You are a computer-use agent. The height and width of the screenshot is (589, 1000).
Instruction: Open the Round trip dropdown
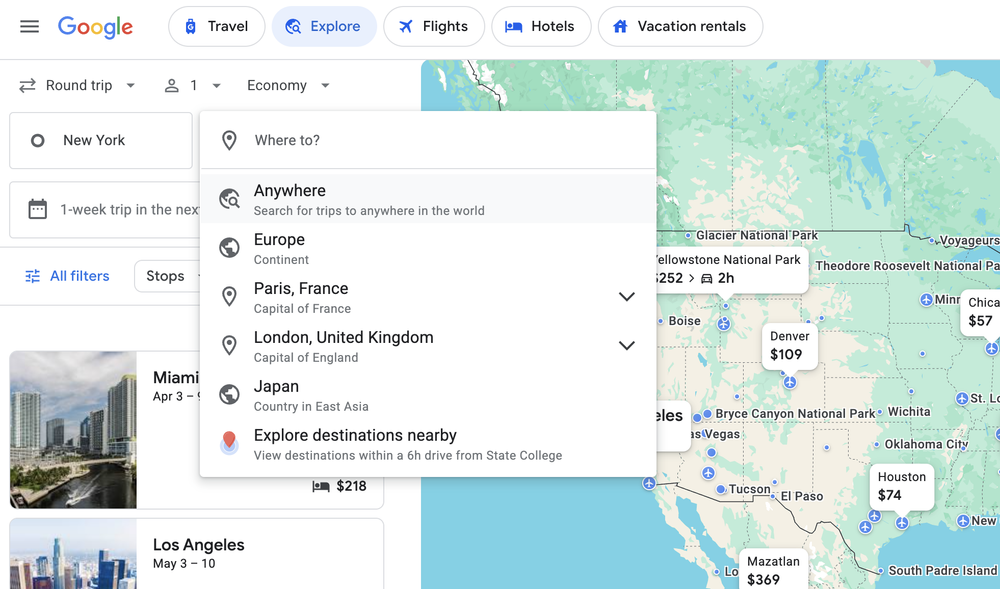[77, 85]
